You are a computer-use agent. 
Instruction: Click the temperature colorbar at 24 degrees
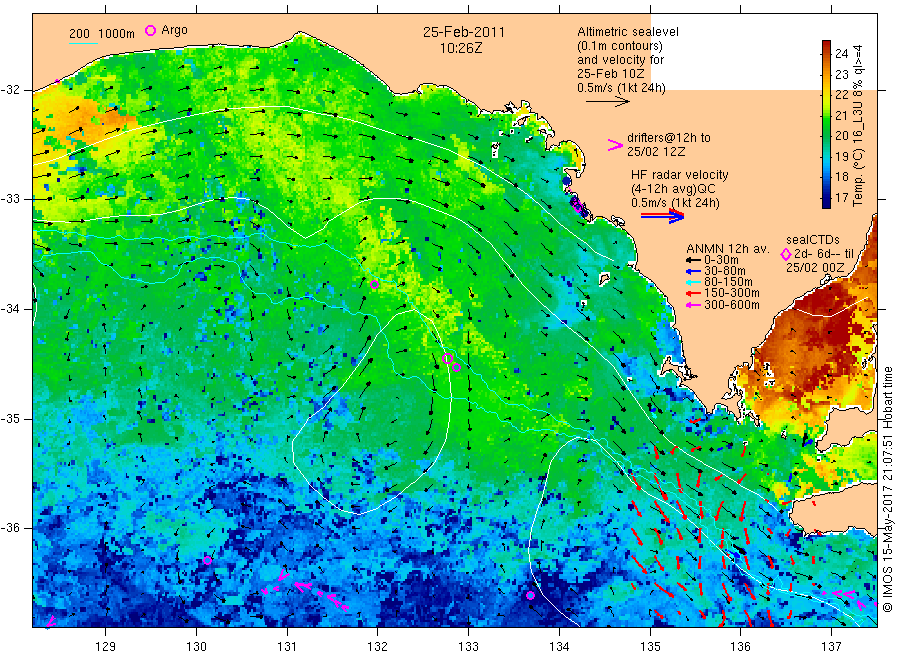826,53
